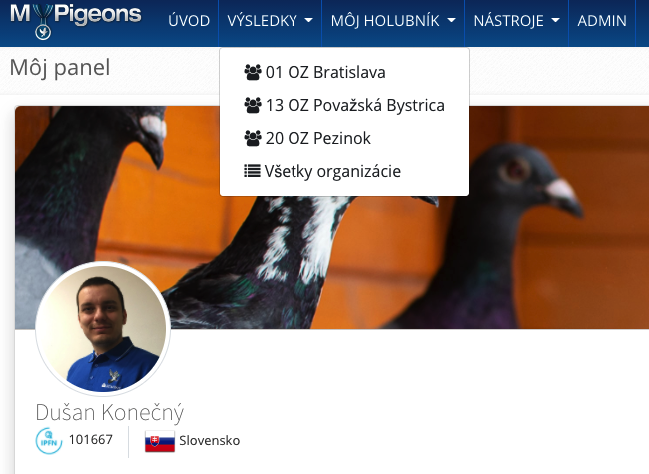
Task: Open the Úvod menu item
Action: pyautogui.click(x=189, y=21)
